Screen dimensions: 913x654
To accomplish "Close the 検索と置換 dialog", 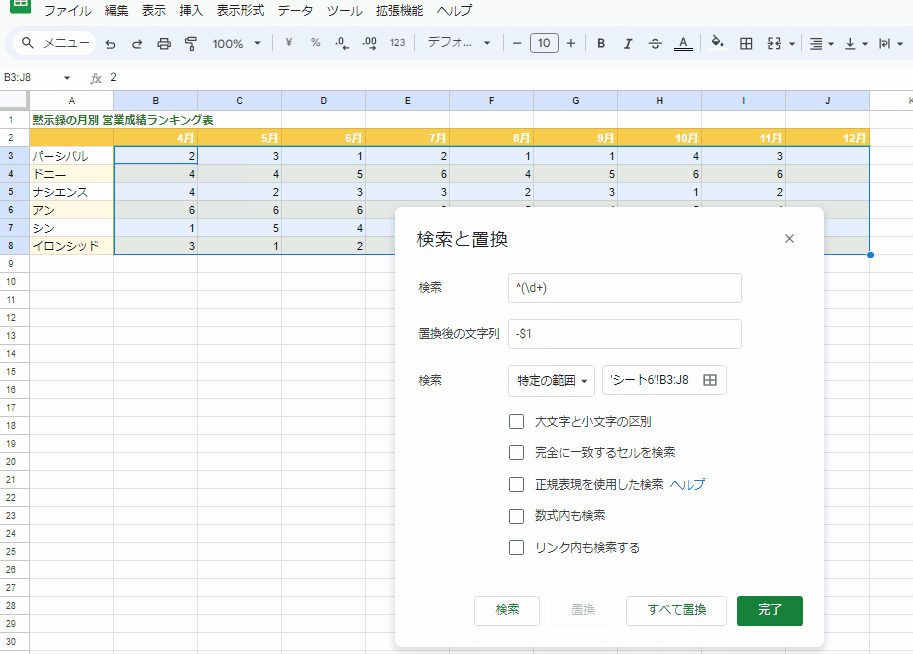I will [789, 239].
